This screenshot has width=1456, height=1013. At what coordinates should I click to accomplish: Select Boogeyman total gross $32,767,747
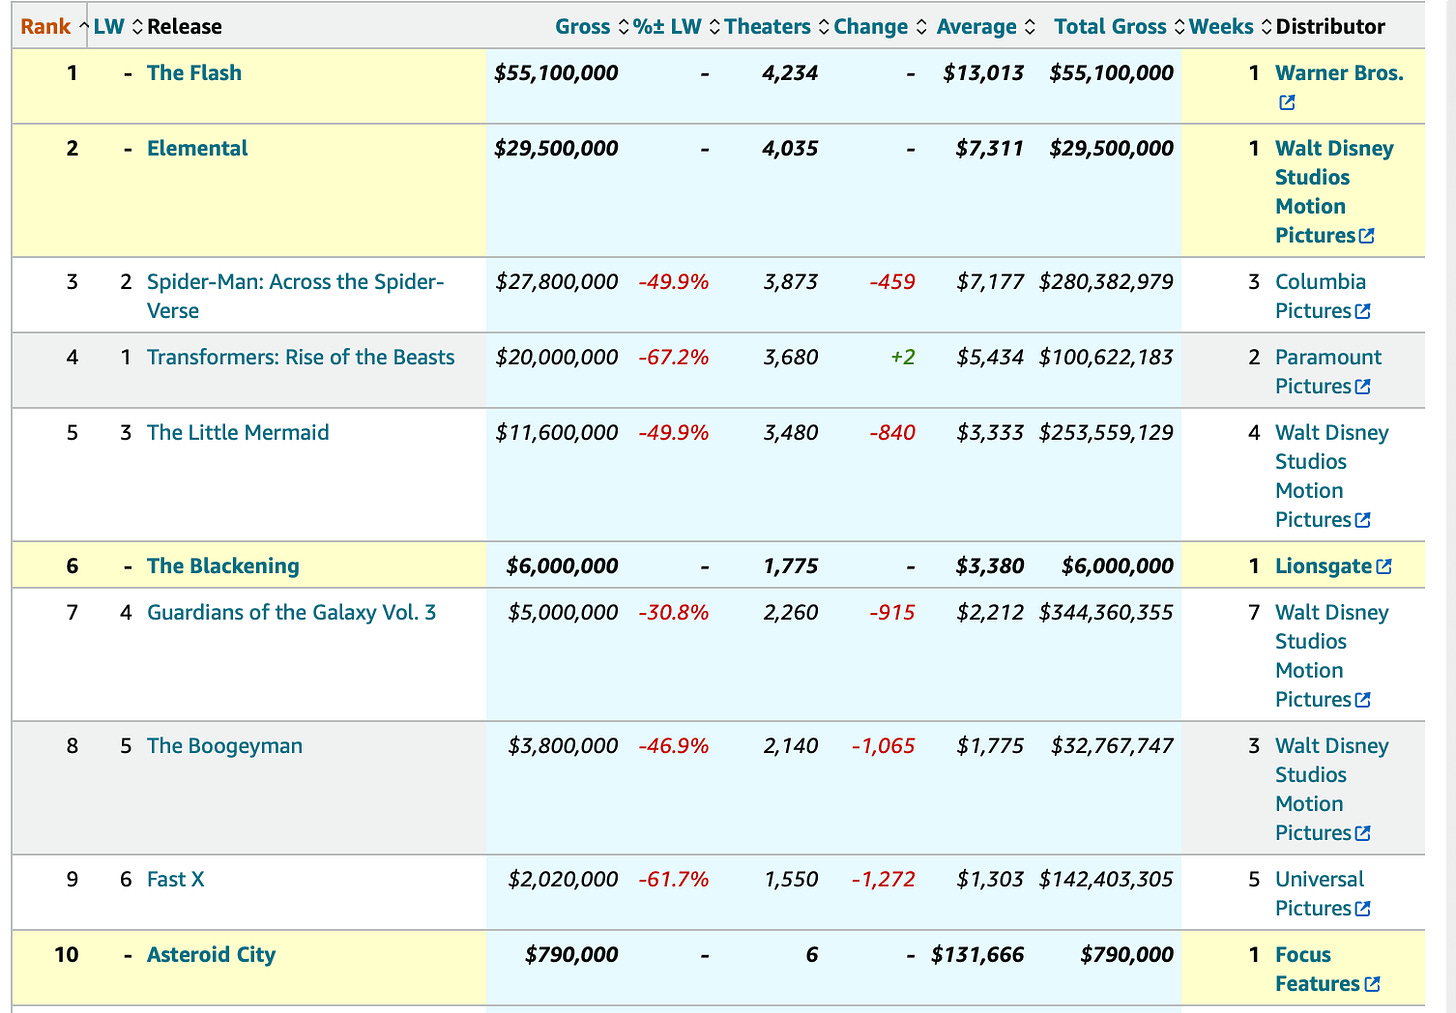point(1112,746)
